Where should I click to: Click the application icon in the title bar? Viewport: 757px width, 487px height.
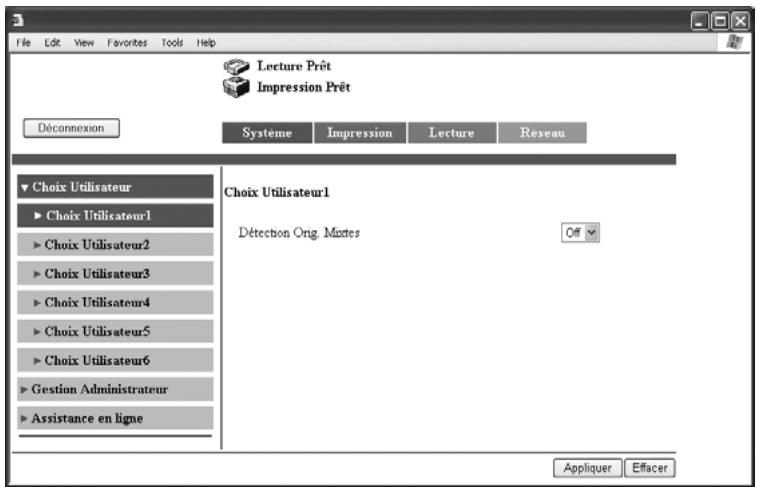click(17, 20)
